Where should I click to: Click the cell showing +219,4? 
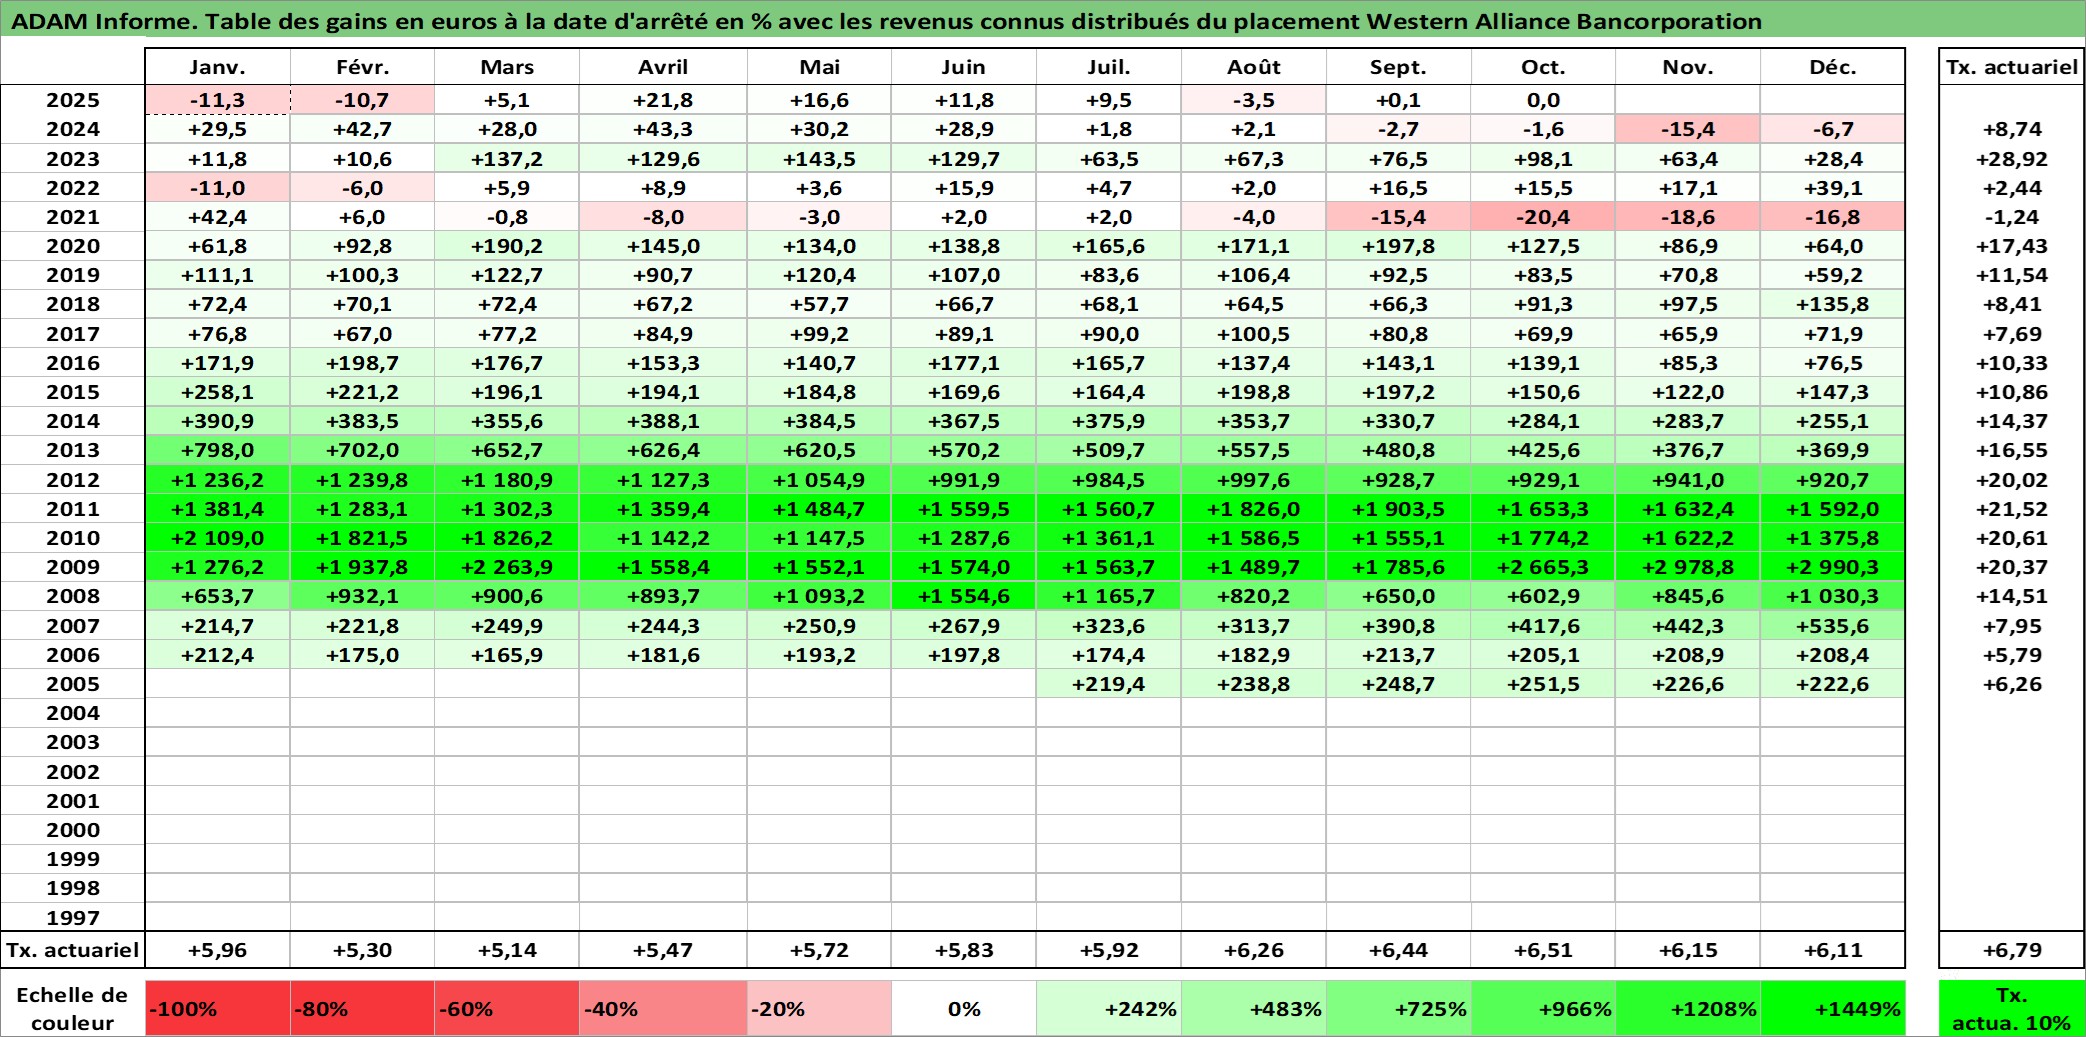tap(1109, 684)
